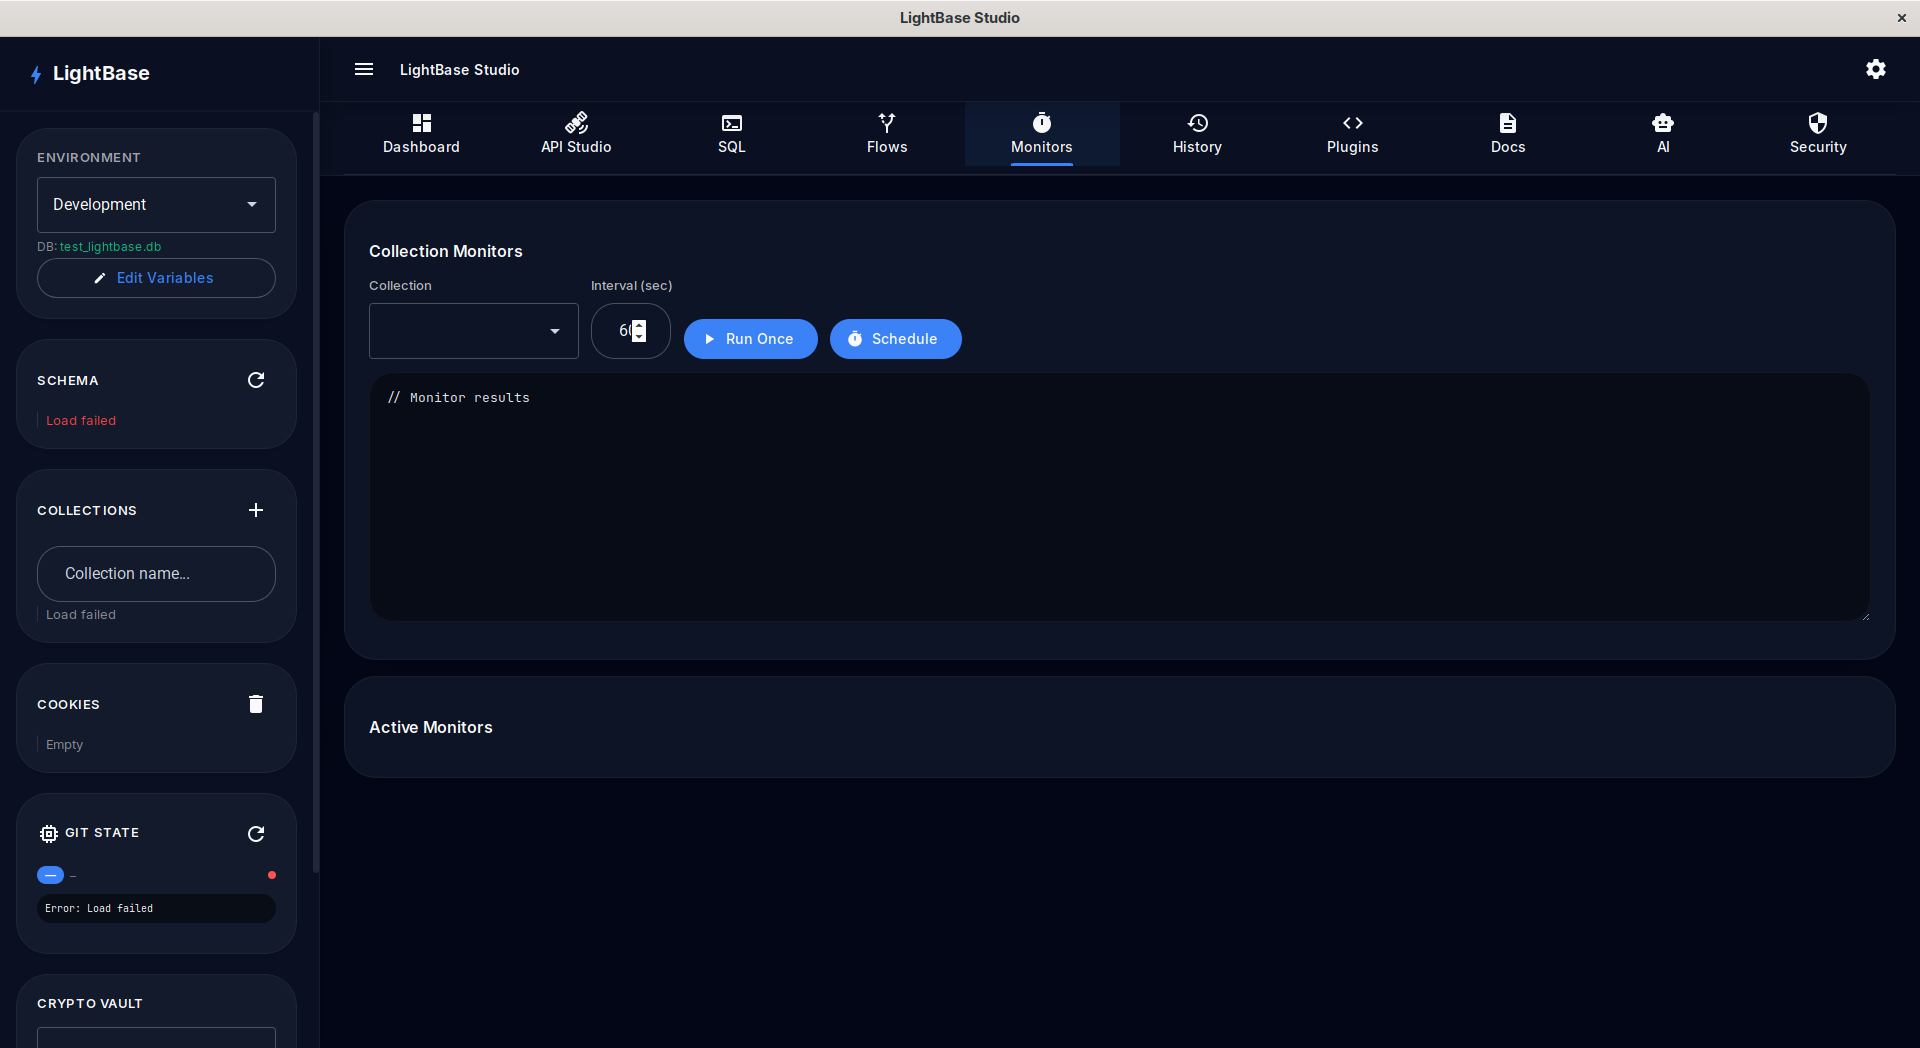Click inside the Monitor results text area
The image size is (1920, 1048).
1119,497
